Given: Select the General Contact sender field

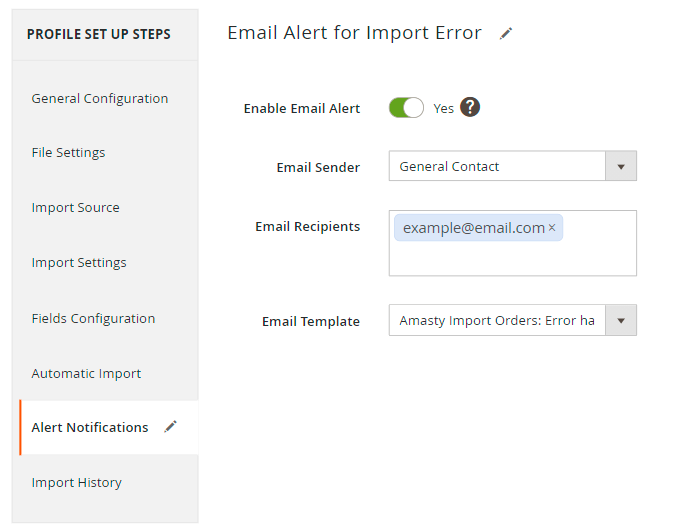Looking at the screenshot, I should pos(497,166).
